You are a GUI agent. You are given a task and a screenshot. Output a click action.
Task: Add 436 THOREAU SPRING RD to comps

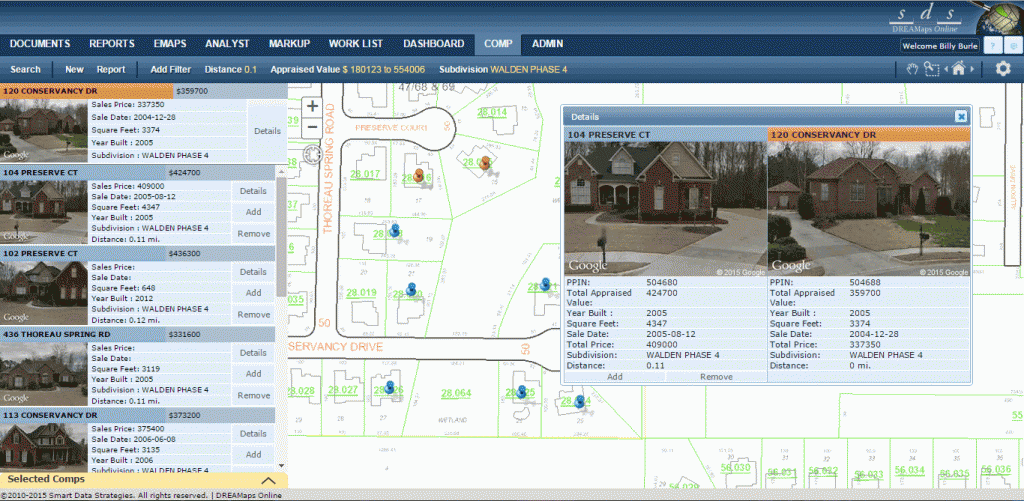[253, 374]
